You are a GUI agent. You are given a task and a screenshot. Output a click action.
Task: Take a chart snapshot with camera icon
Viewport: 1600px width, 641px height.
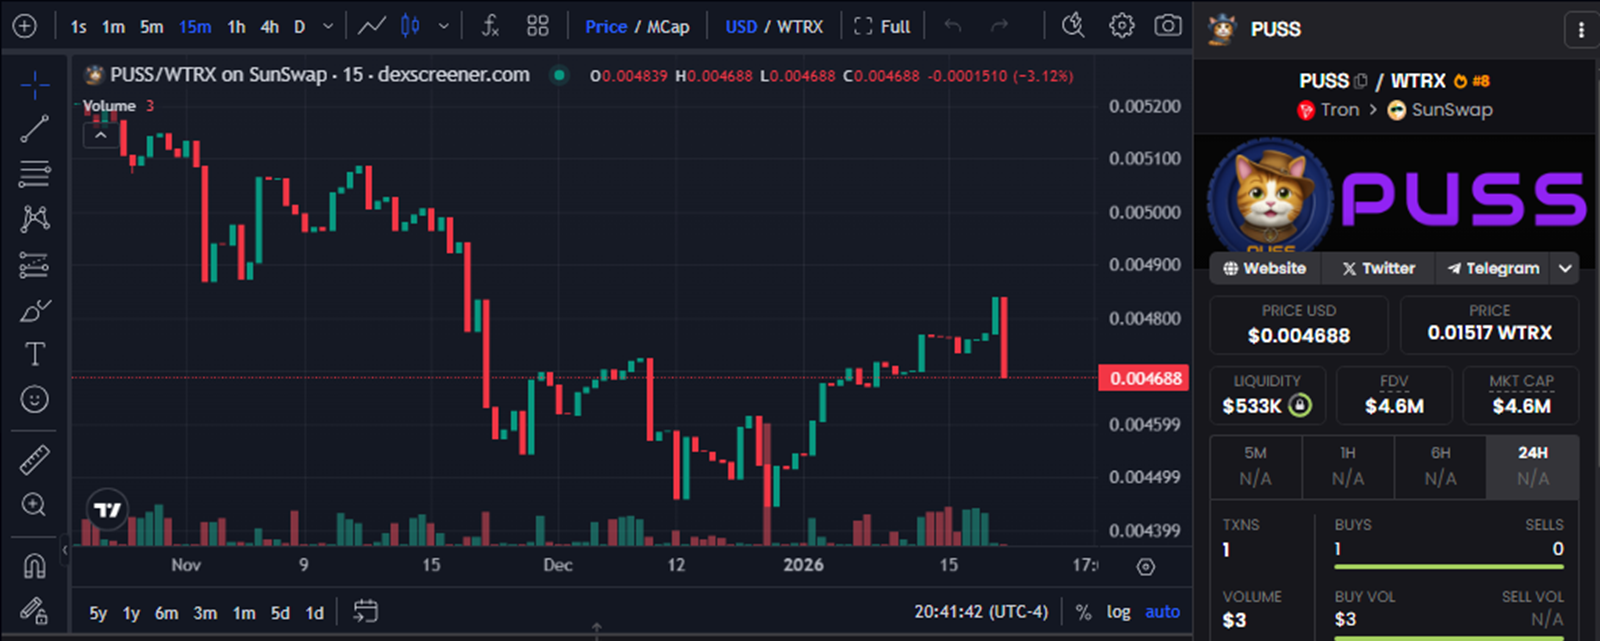click(1168, 26)
